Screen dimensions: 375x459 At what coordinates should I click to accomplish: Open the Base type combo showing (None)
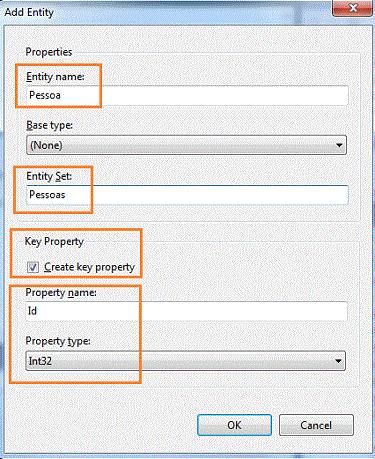coord(186,145)
